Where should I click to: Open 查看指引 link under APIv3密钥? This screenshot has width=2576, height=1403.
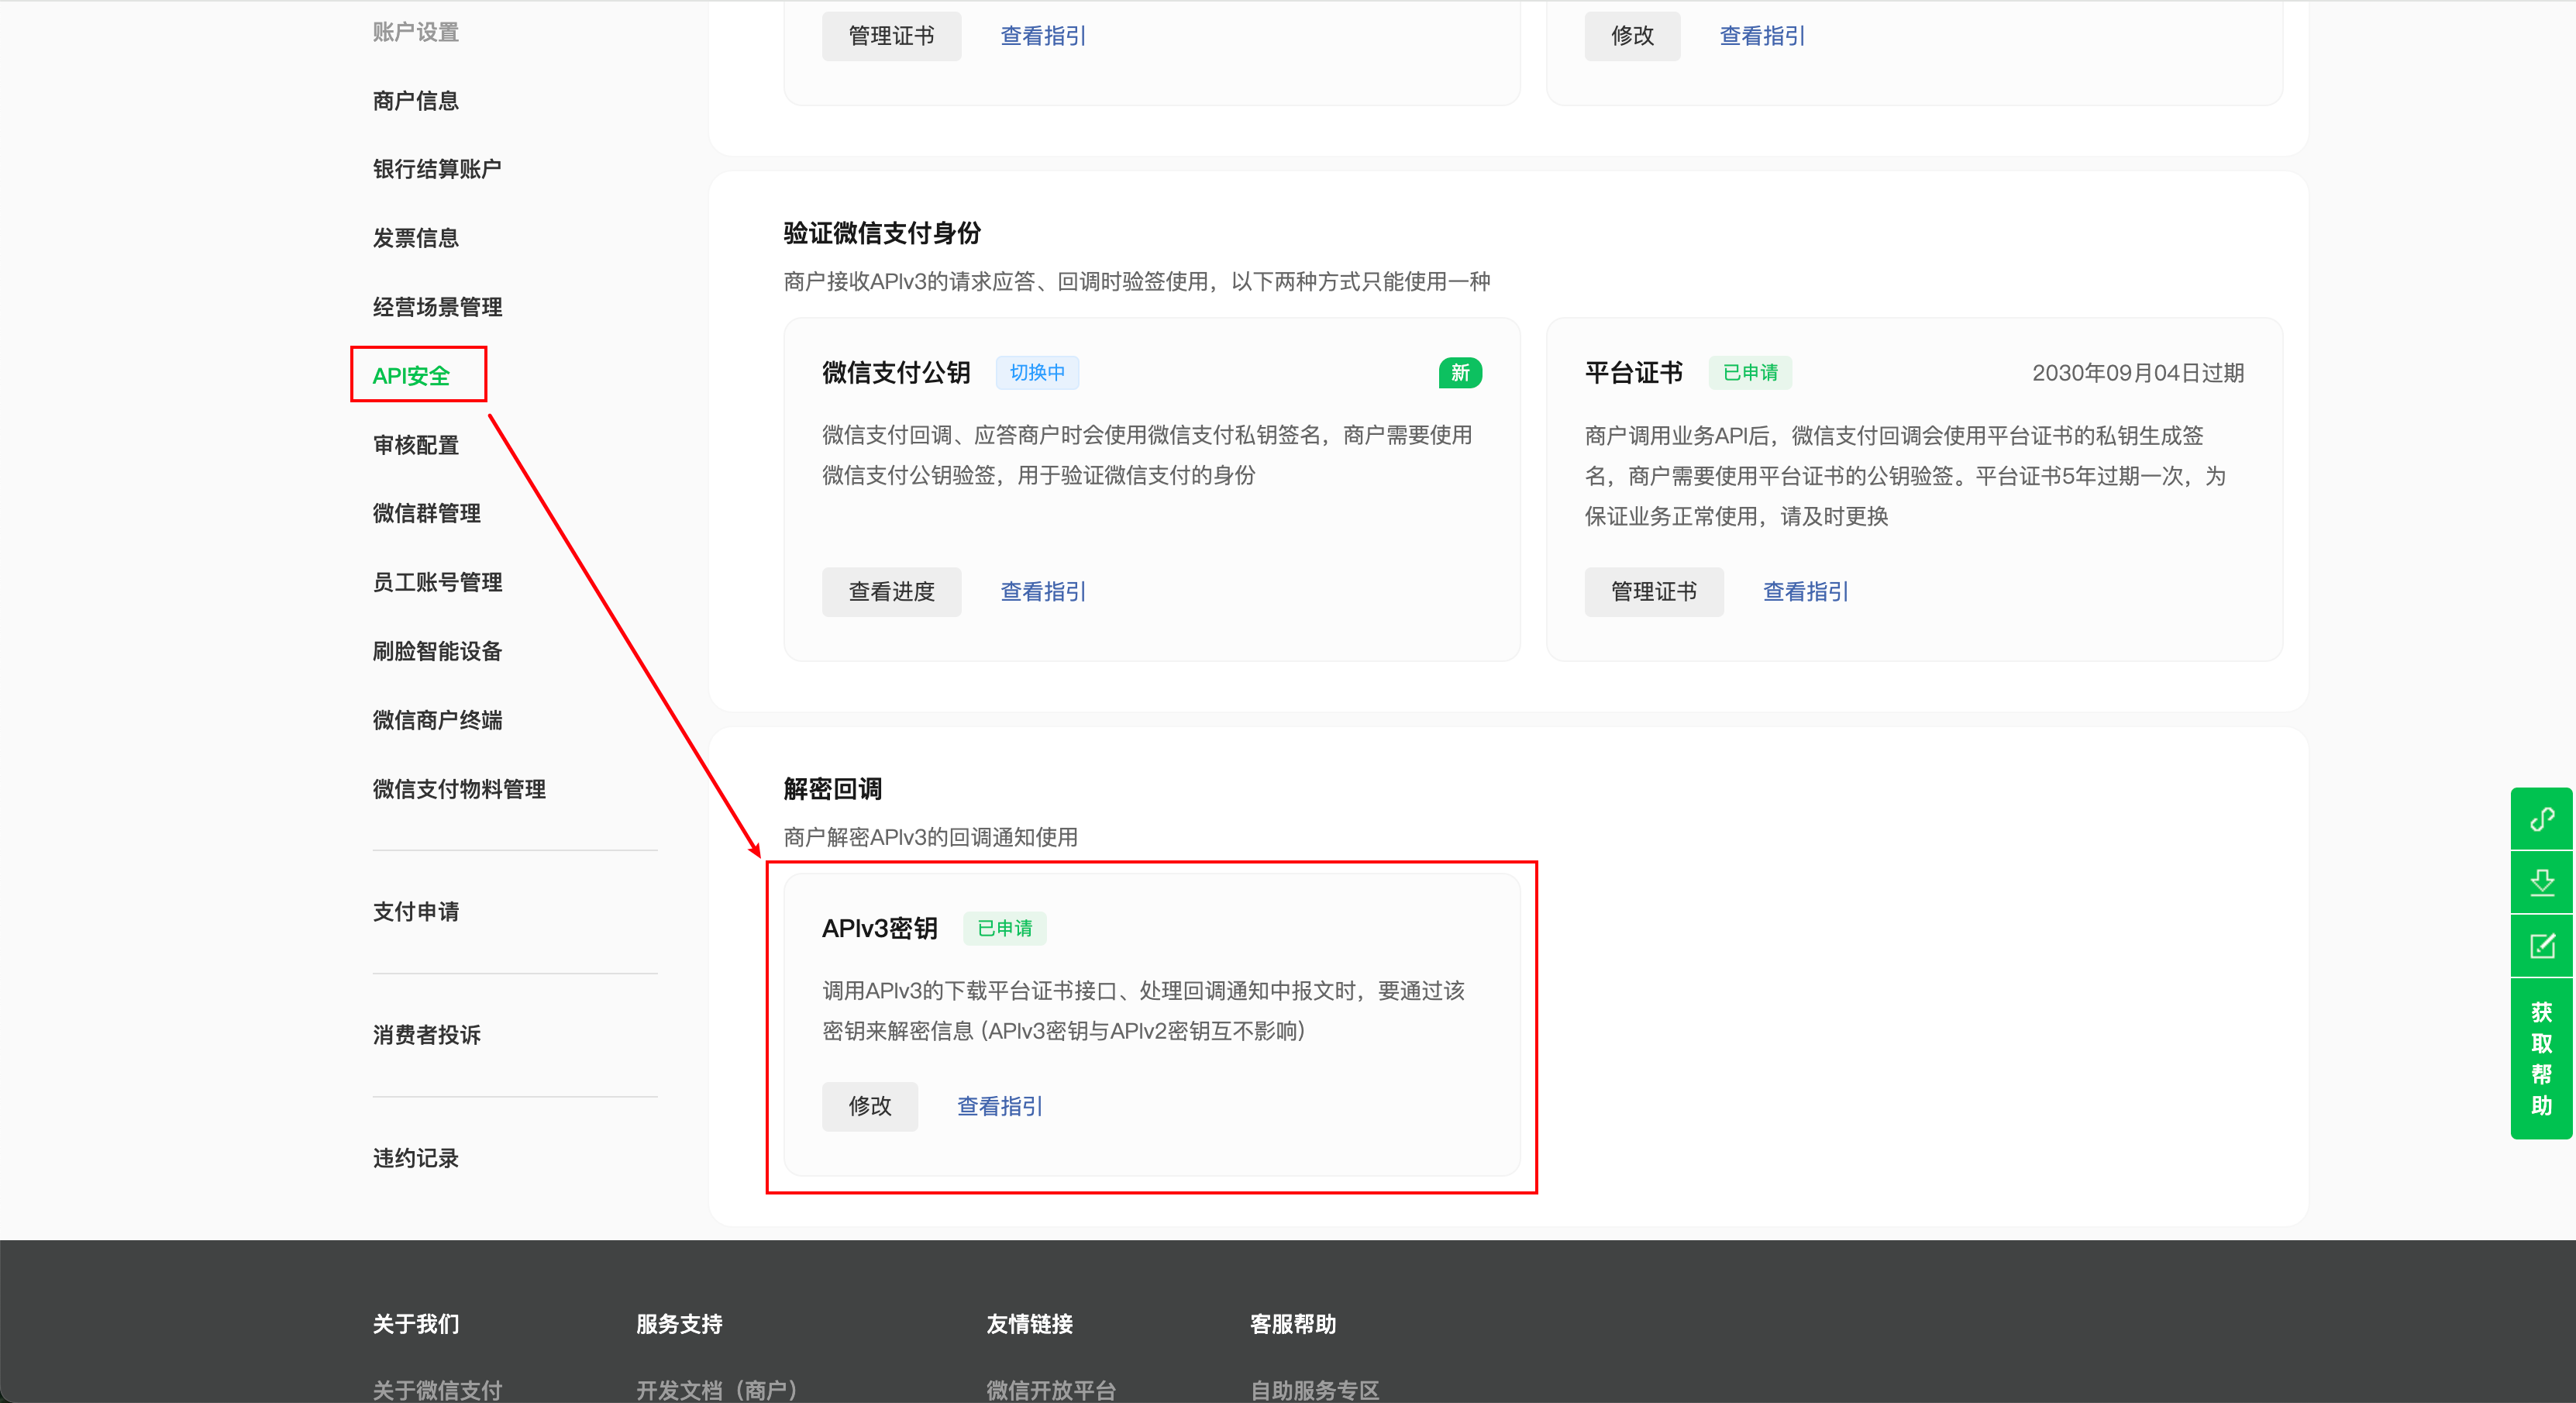point(999,1106)
